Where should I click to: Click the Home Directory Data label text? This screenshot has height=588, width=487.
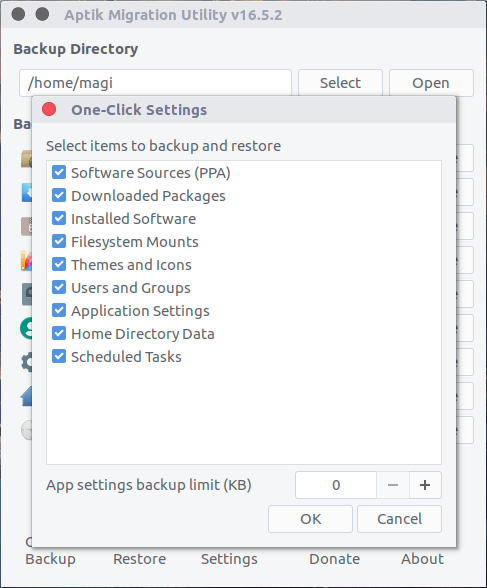coord(143,334)
